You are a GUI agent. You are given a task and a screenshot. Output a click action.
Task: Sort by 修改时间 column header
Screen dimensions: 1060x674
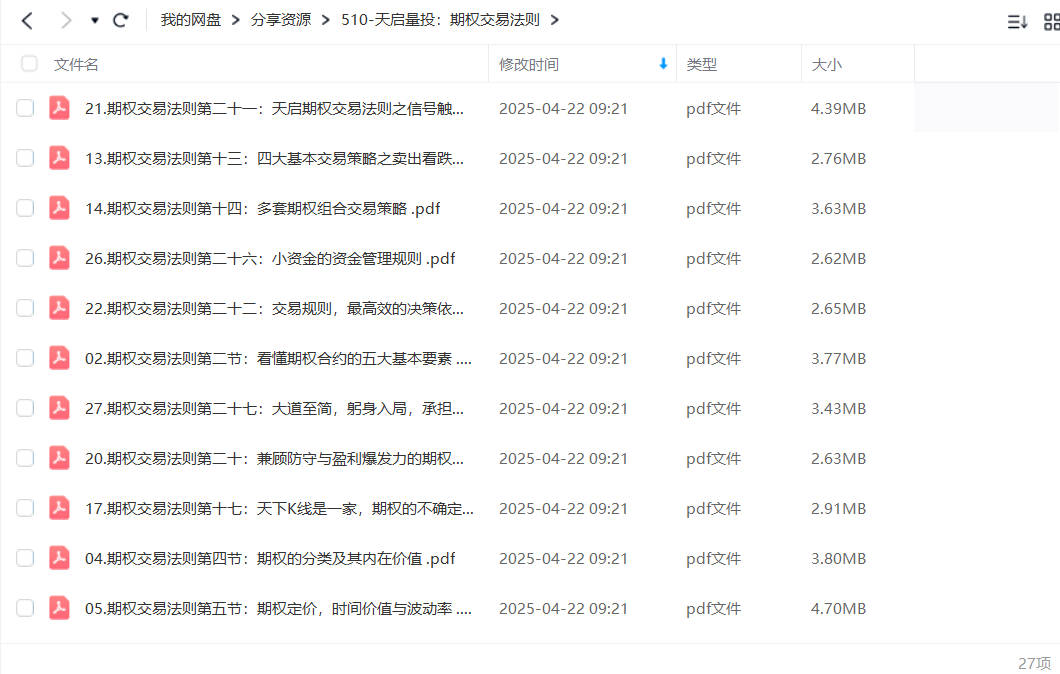(529, 64)
